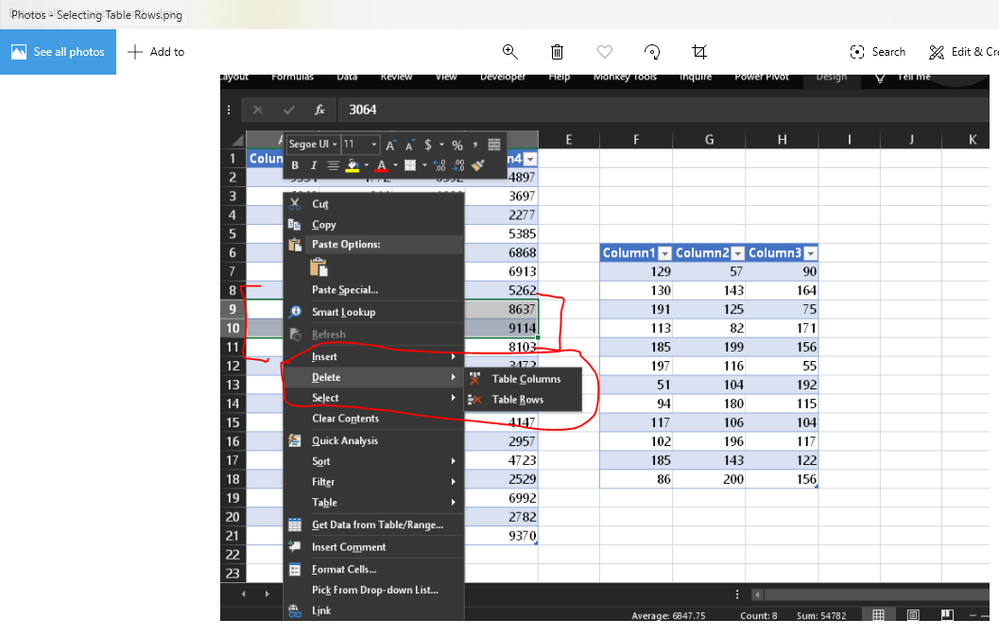Open borders dropdown arrow in mini toolbar

click(x=424, y=166)
